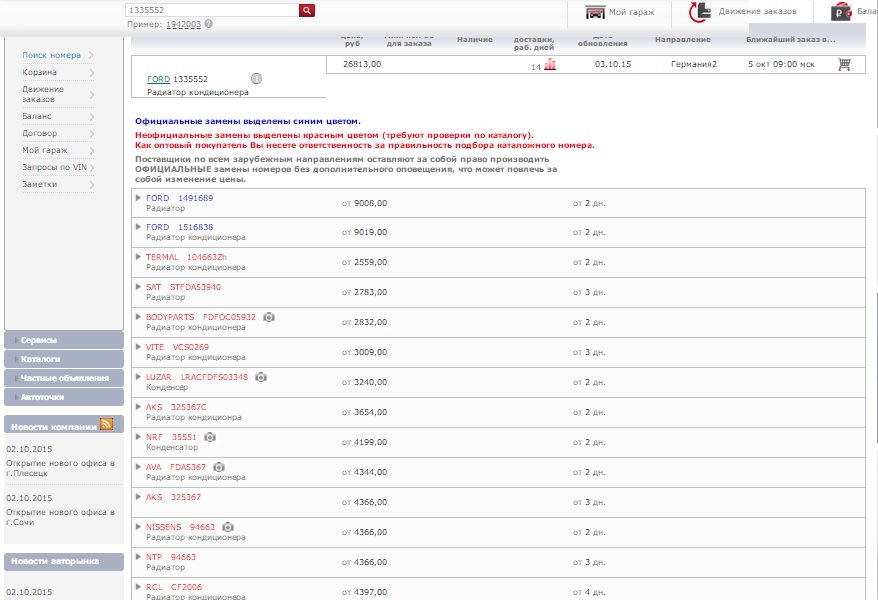Show info icon for FORD 1335552
This screenshot has width=878, height=600.
coord(256,78)
